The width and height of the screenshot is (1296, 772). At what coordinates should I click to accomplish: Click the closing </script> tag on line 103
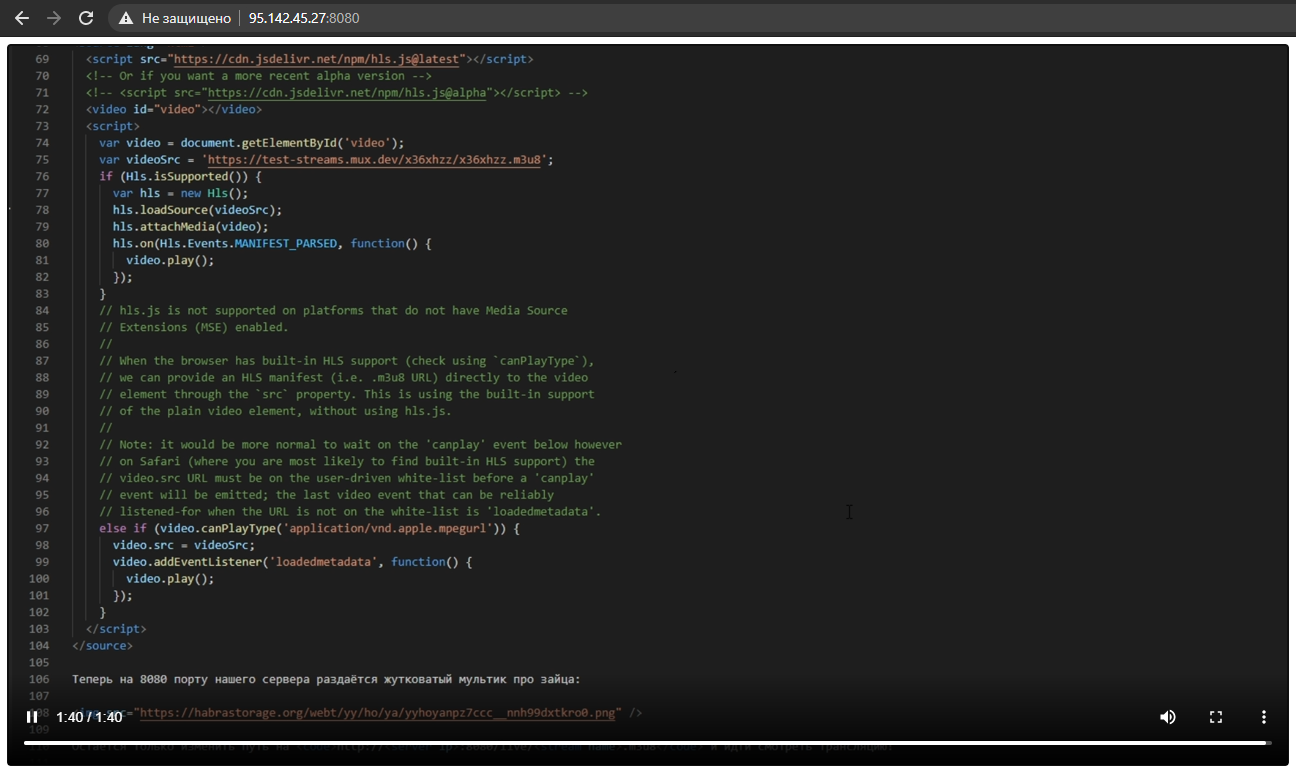(x=116, y=629)
